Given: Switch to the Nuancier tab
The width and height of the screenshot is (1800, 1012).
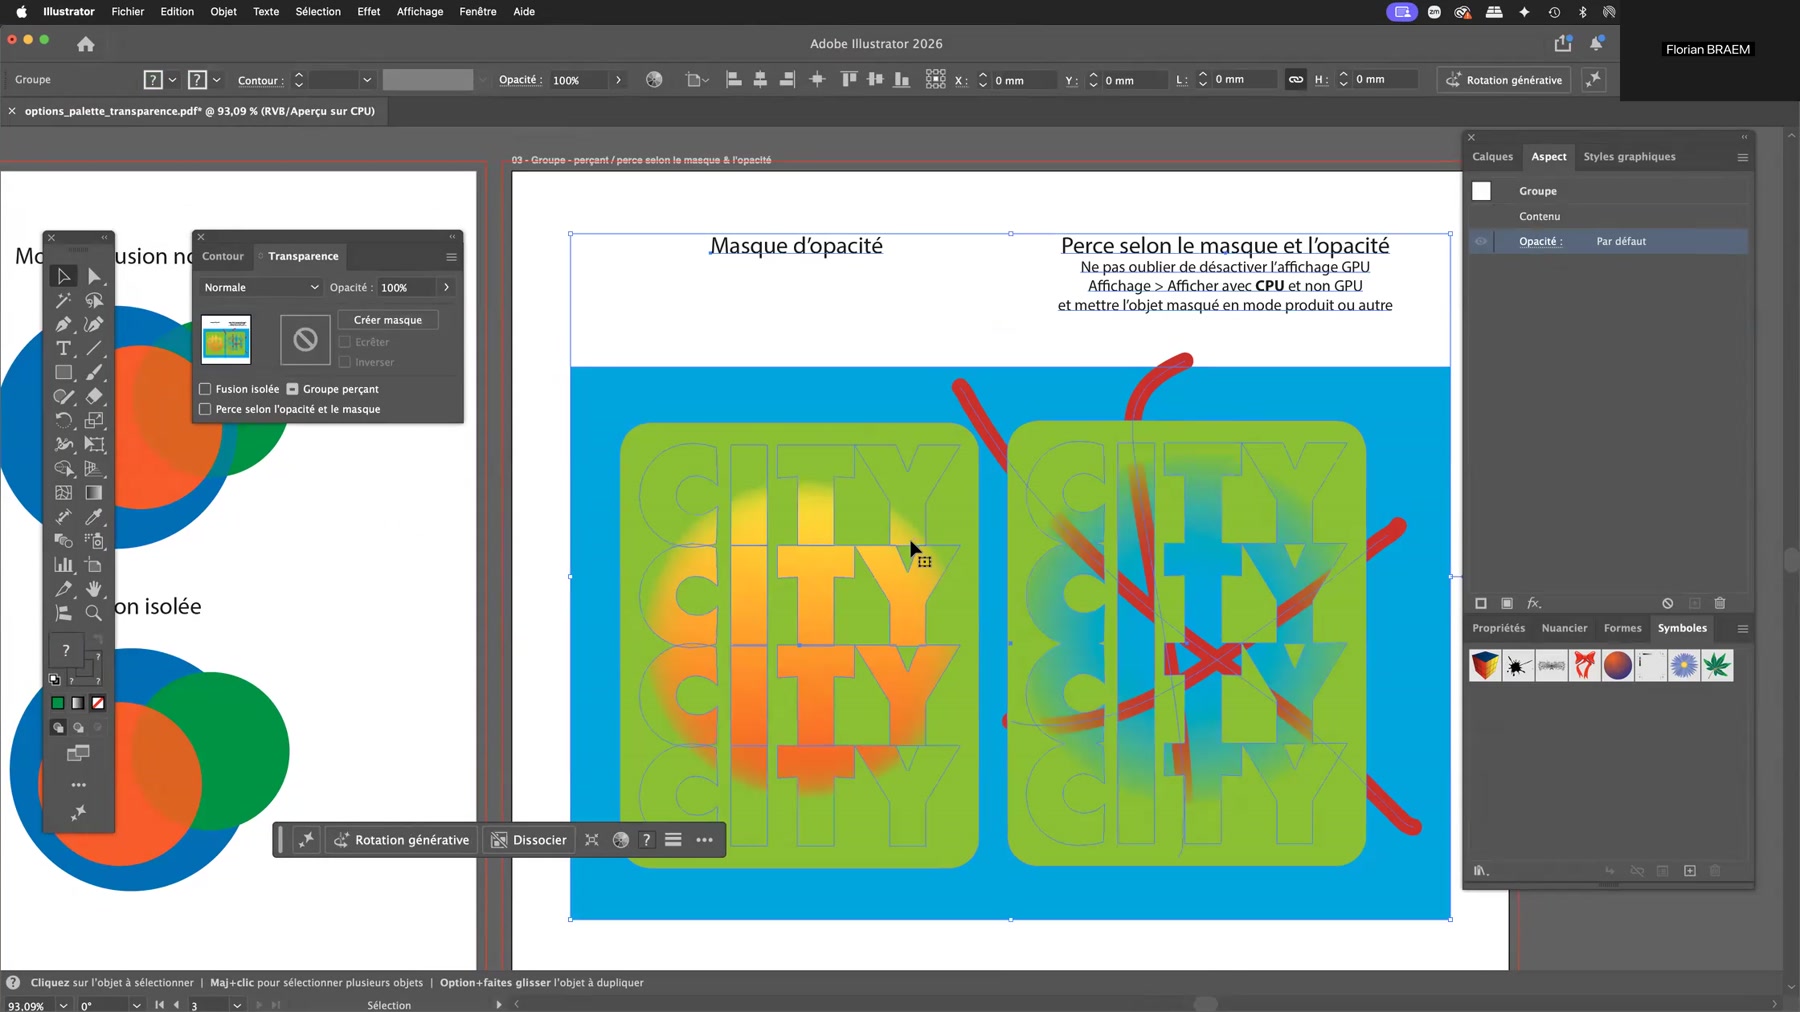Looking at the screenshot, I should tap(1564, 628).
